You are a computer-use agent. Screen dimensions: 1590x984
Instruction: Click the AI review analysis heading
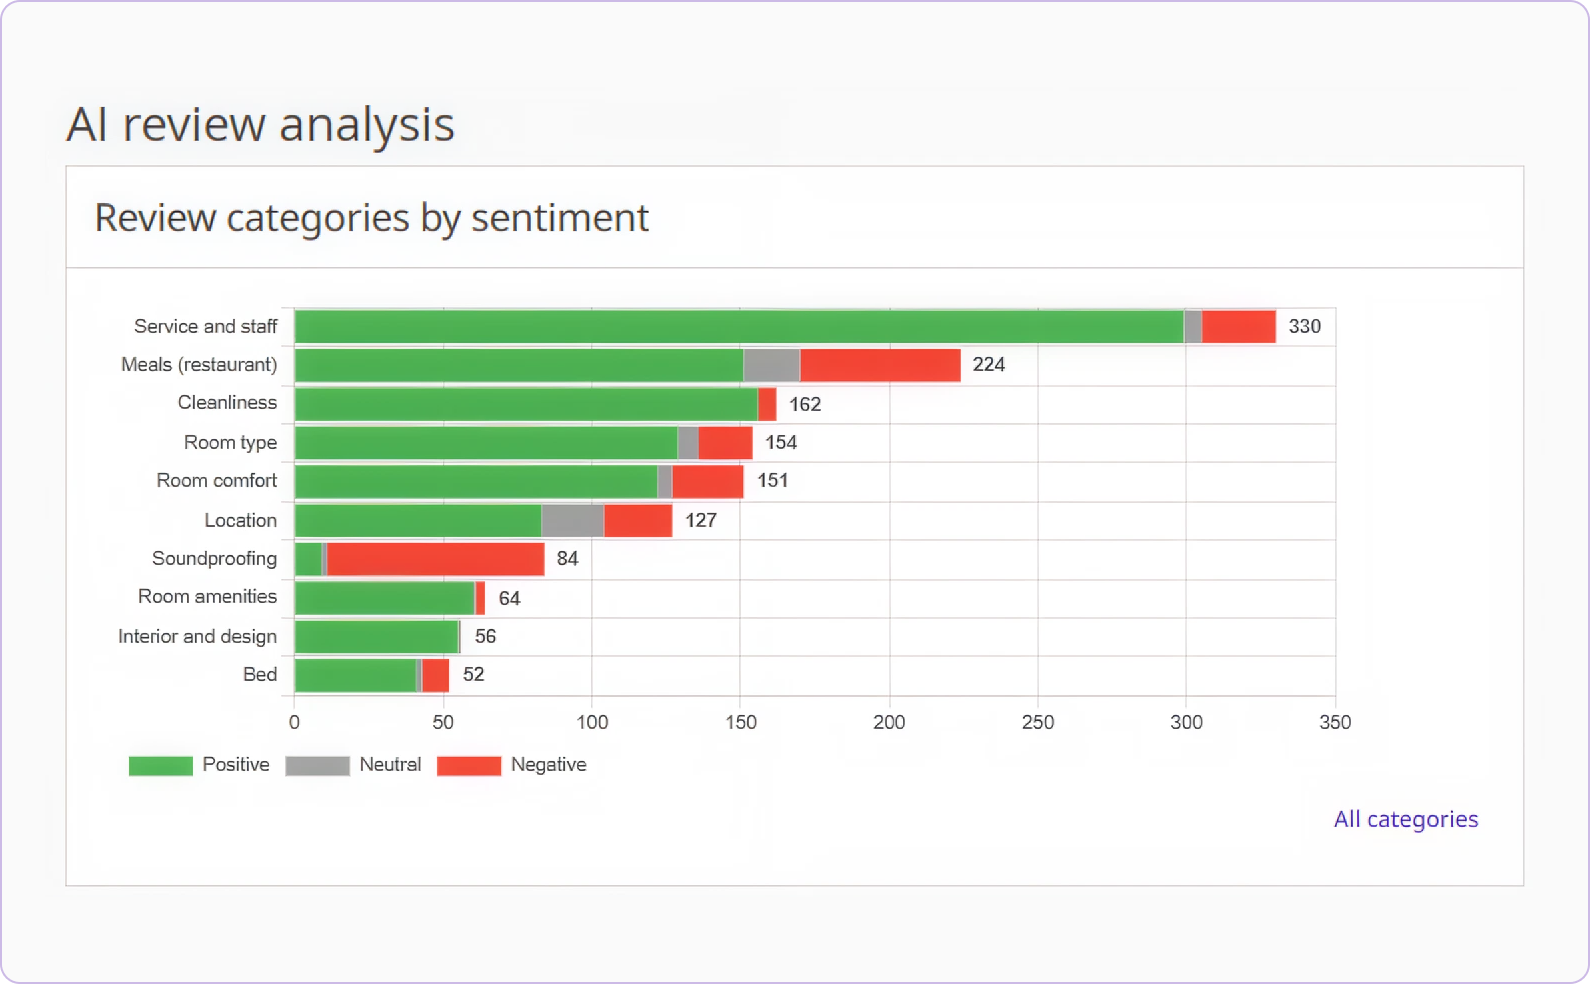(261, 124)
